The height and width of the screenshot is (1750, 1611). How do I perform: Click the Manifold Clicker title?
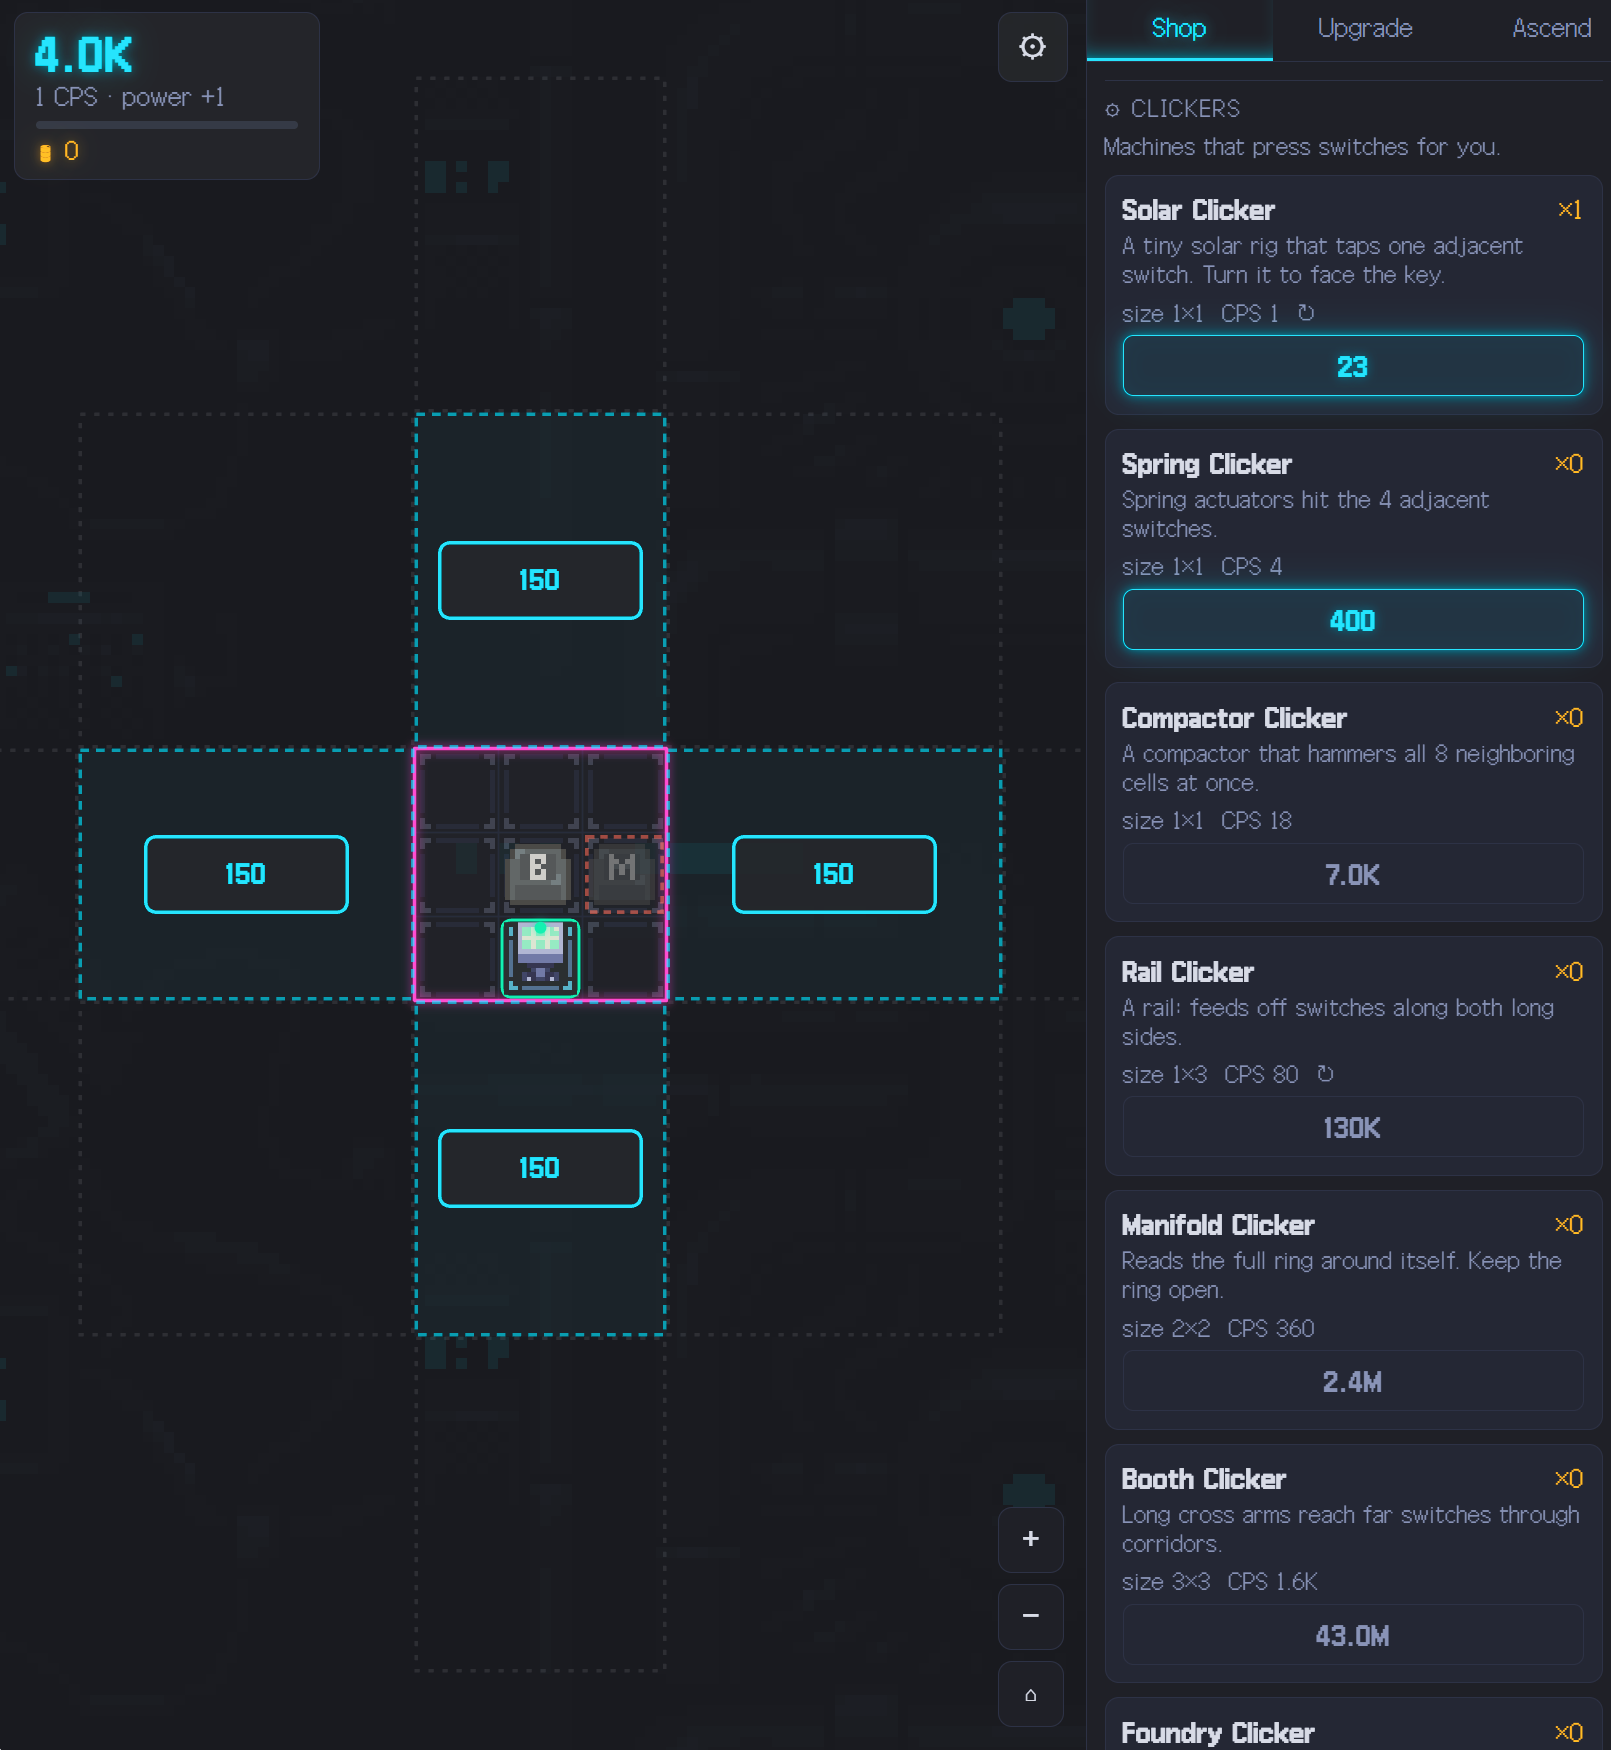click(1217, 1225)
